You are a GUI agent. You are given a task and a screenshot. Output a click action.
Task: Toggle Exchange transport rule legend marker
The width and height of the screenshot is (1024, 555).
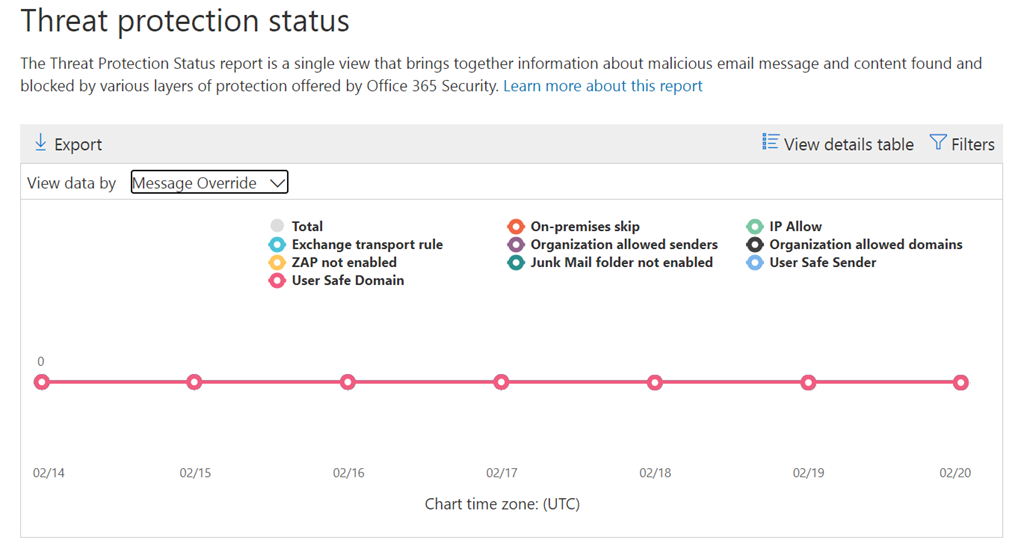[277, 245]
